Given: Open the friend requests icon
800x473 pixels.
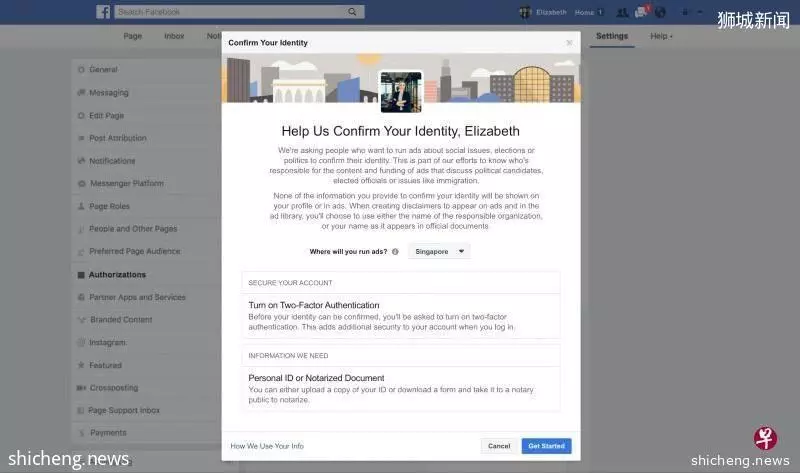Looking at the screenshot, I should pyautogui.click(x=622, y=12).
